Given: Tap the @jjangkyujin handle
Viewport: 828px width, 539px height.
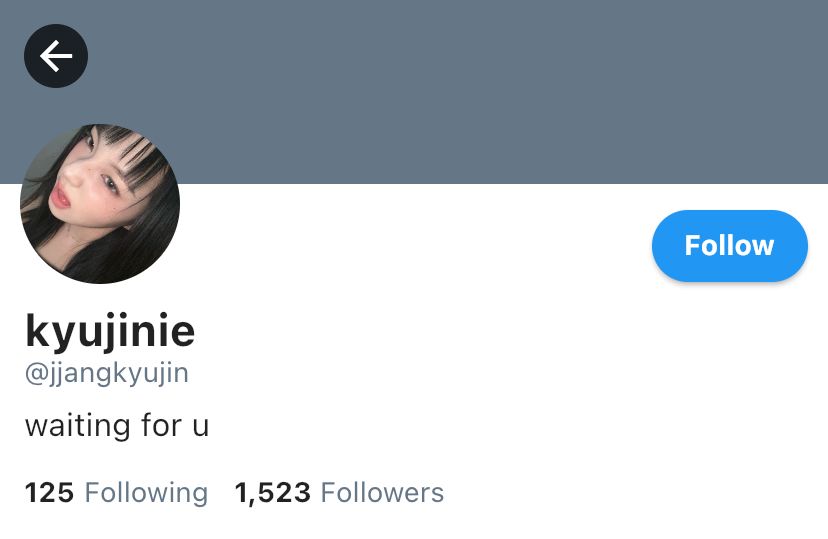Looking at the screenshot, I should point(107,373).
